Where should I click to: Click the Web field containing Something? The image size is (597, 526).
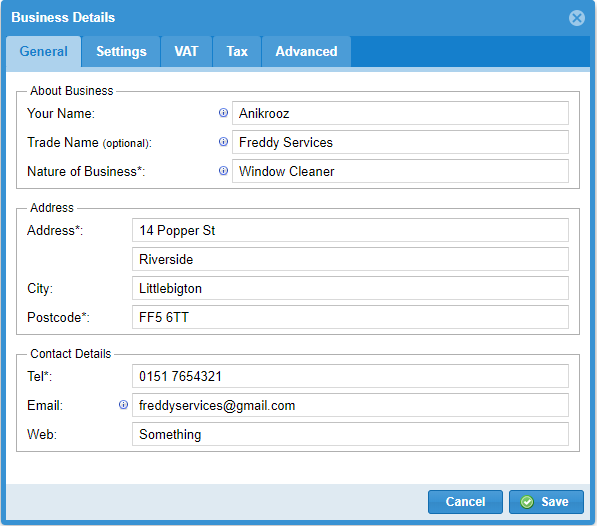350,434
